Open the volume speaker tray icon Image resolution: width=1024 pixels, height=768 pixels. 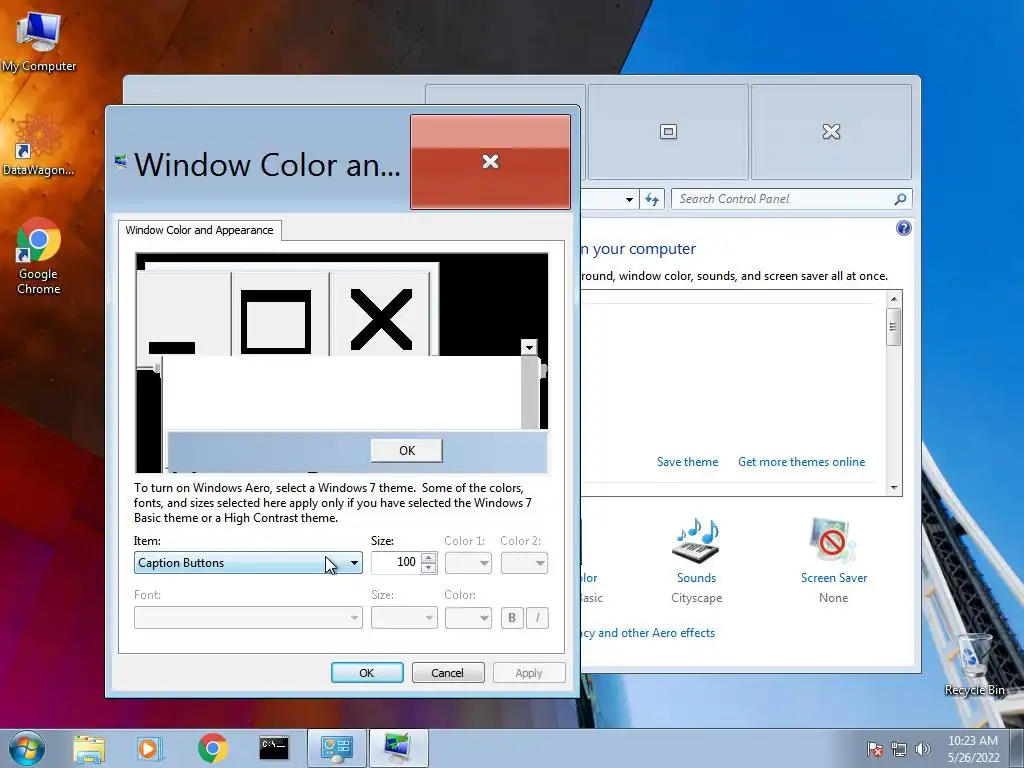[x=923, y=749]
